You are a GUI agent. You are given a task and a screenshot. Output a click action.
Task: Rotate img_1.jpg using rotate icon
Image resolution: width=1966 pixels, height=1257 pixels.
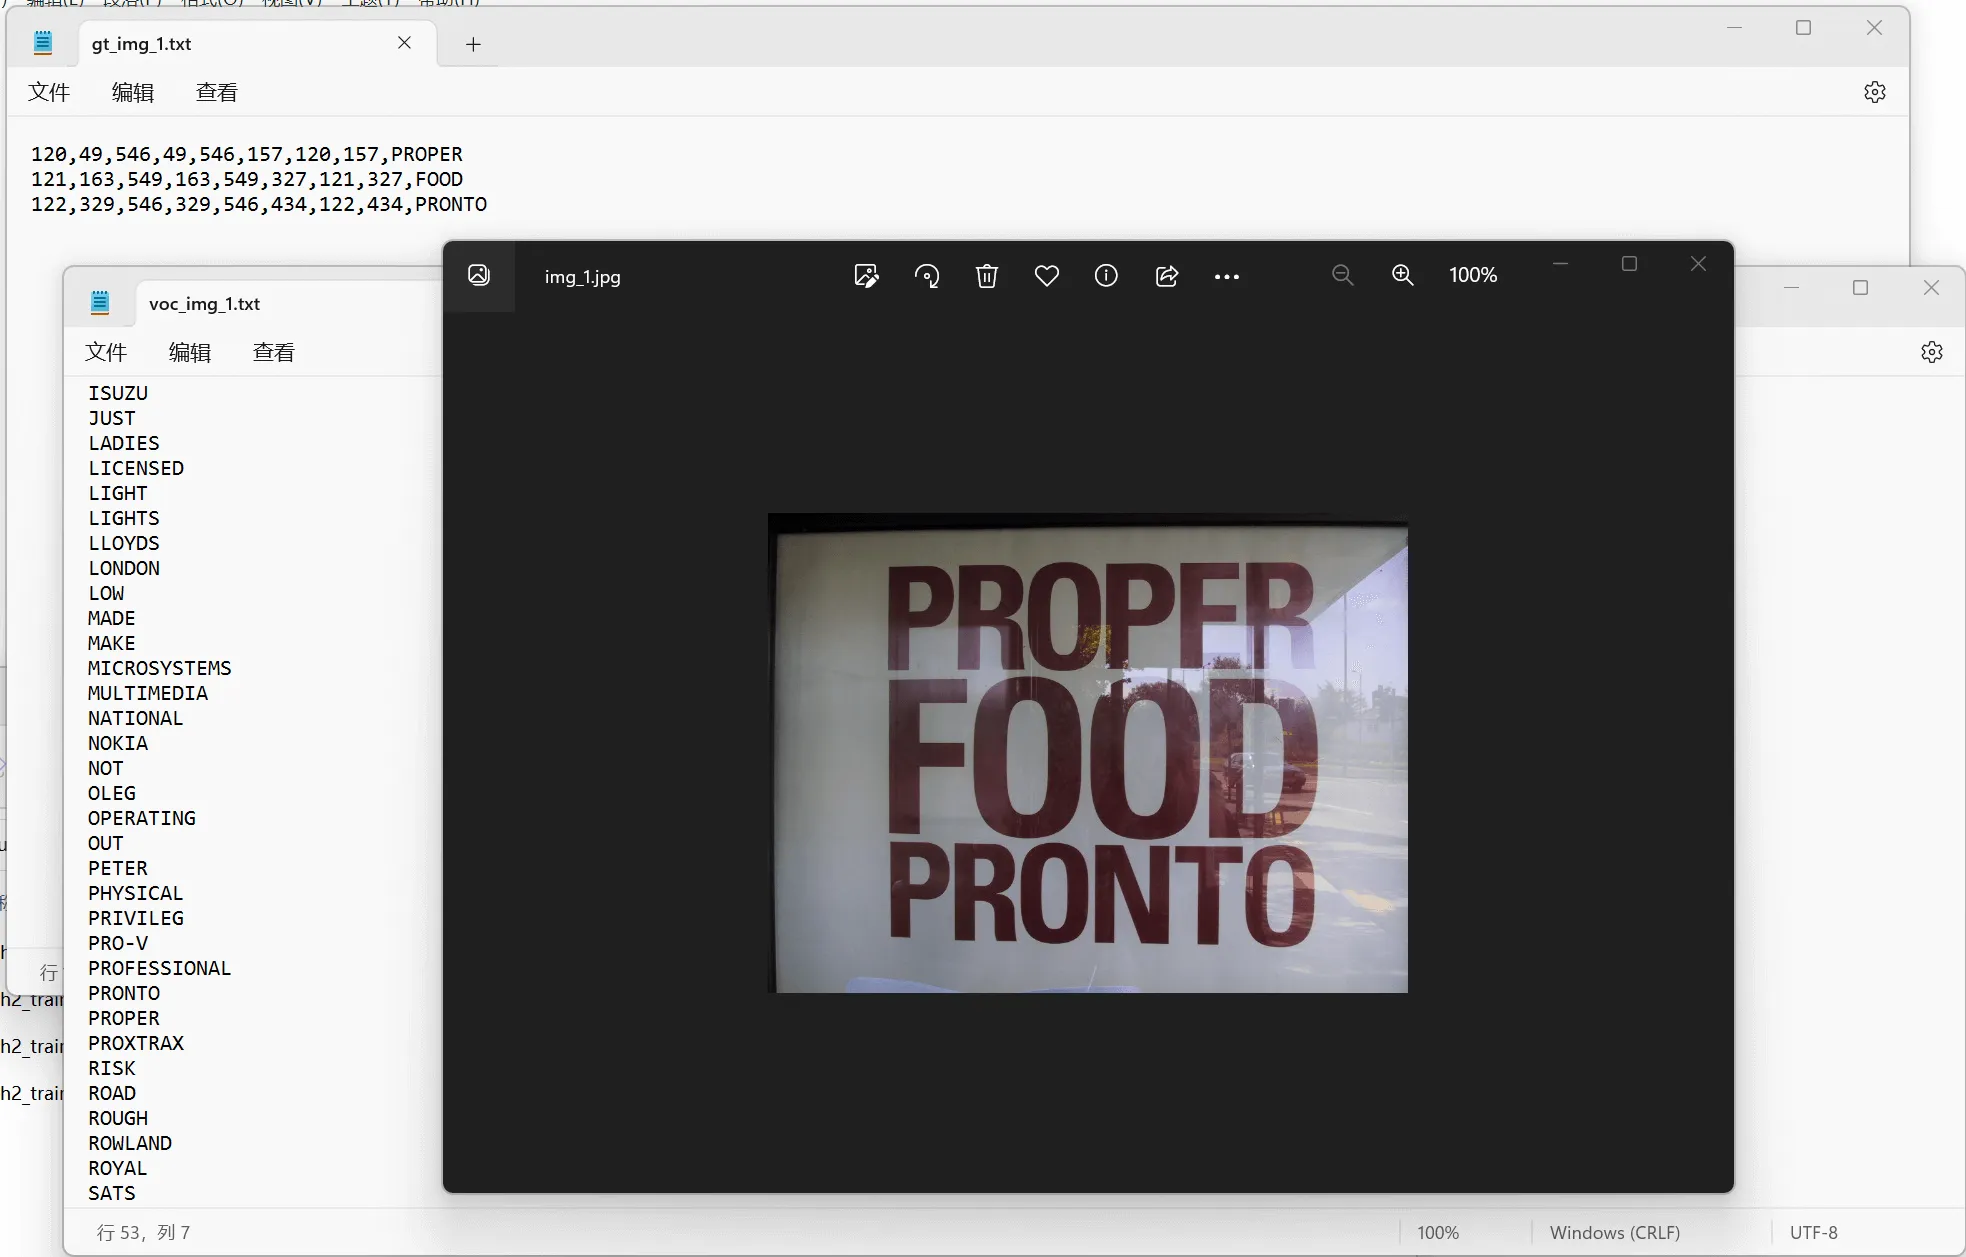tap(927, 276)
